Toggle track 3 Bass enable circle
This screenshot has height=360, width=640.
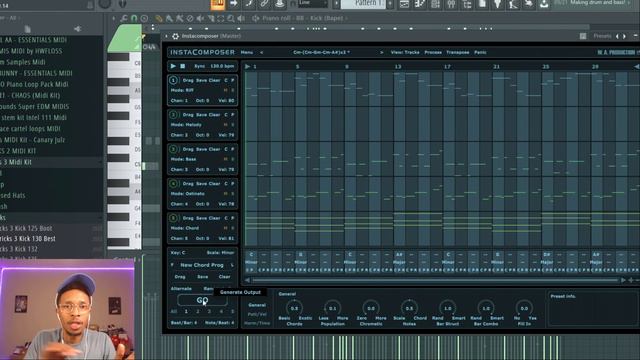coord(173,149)
